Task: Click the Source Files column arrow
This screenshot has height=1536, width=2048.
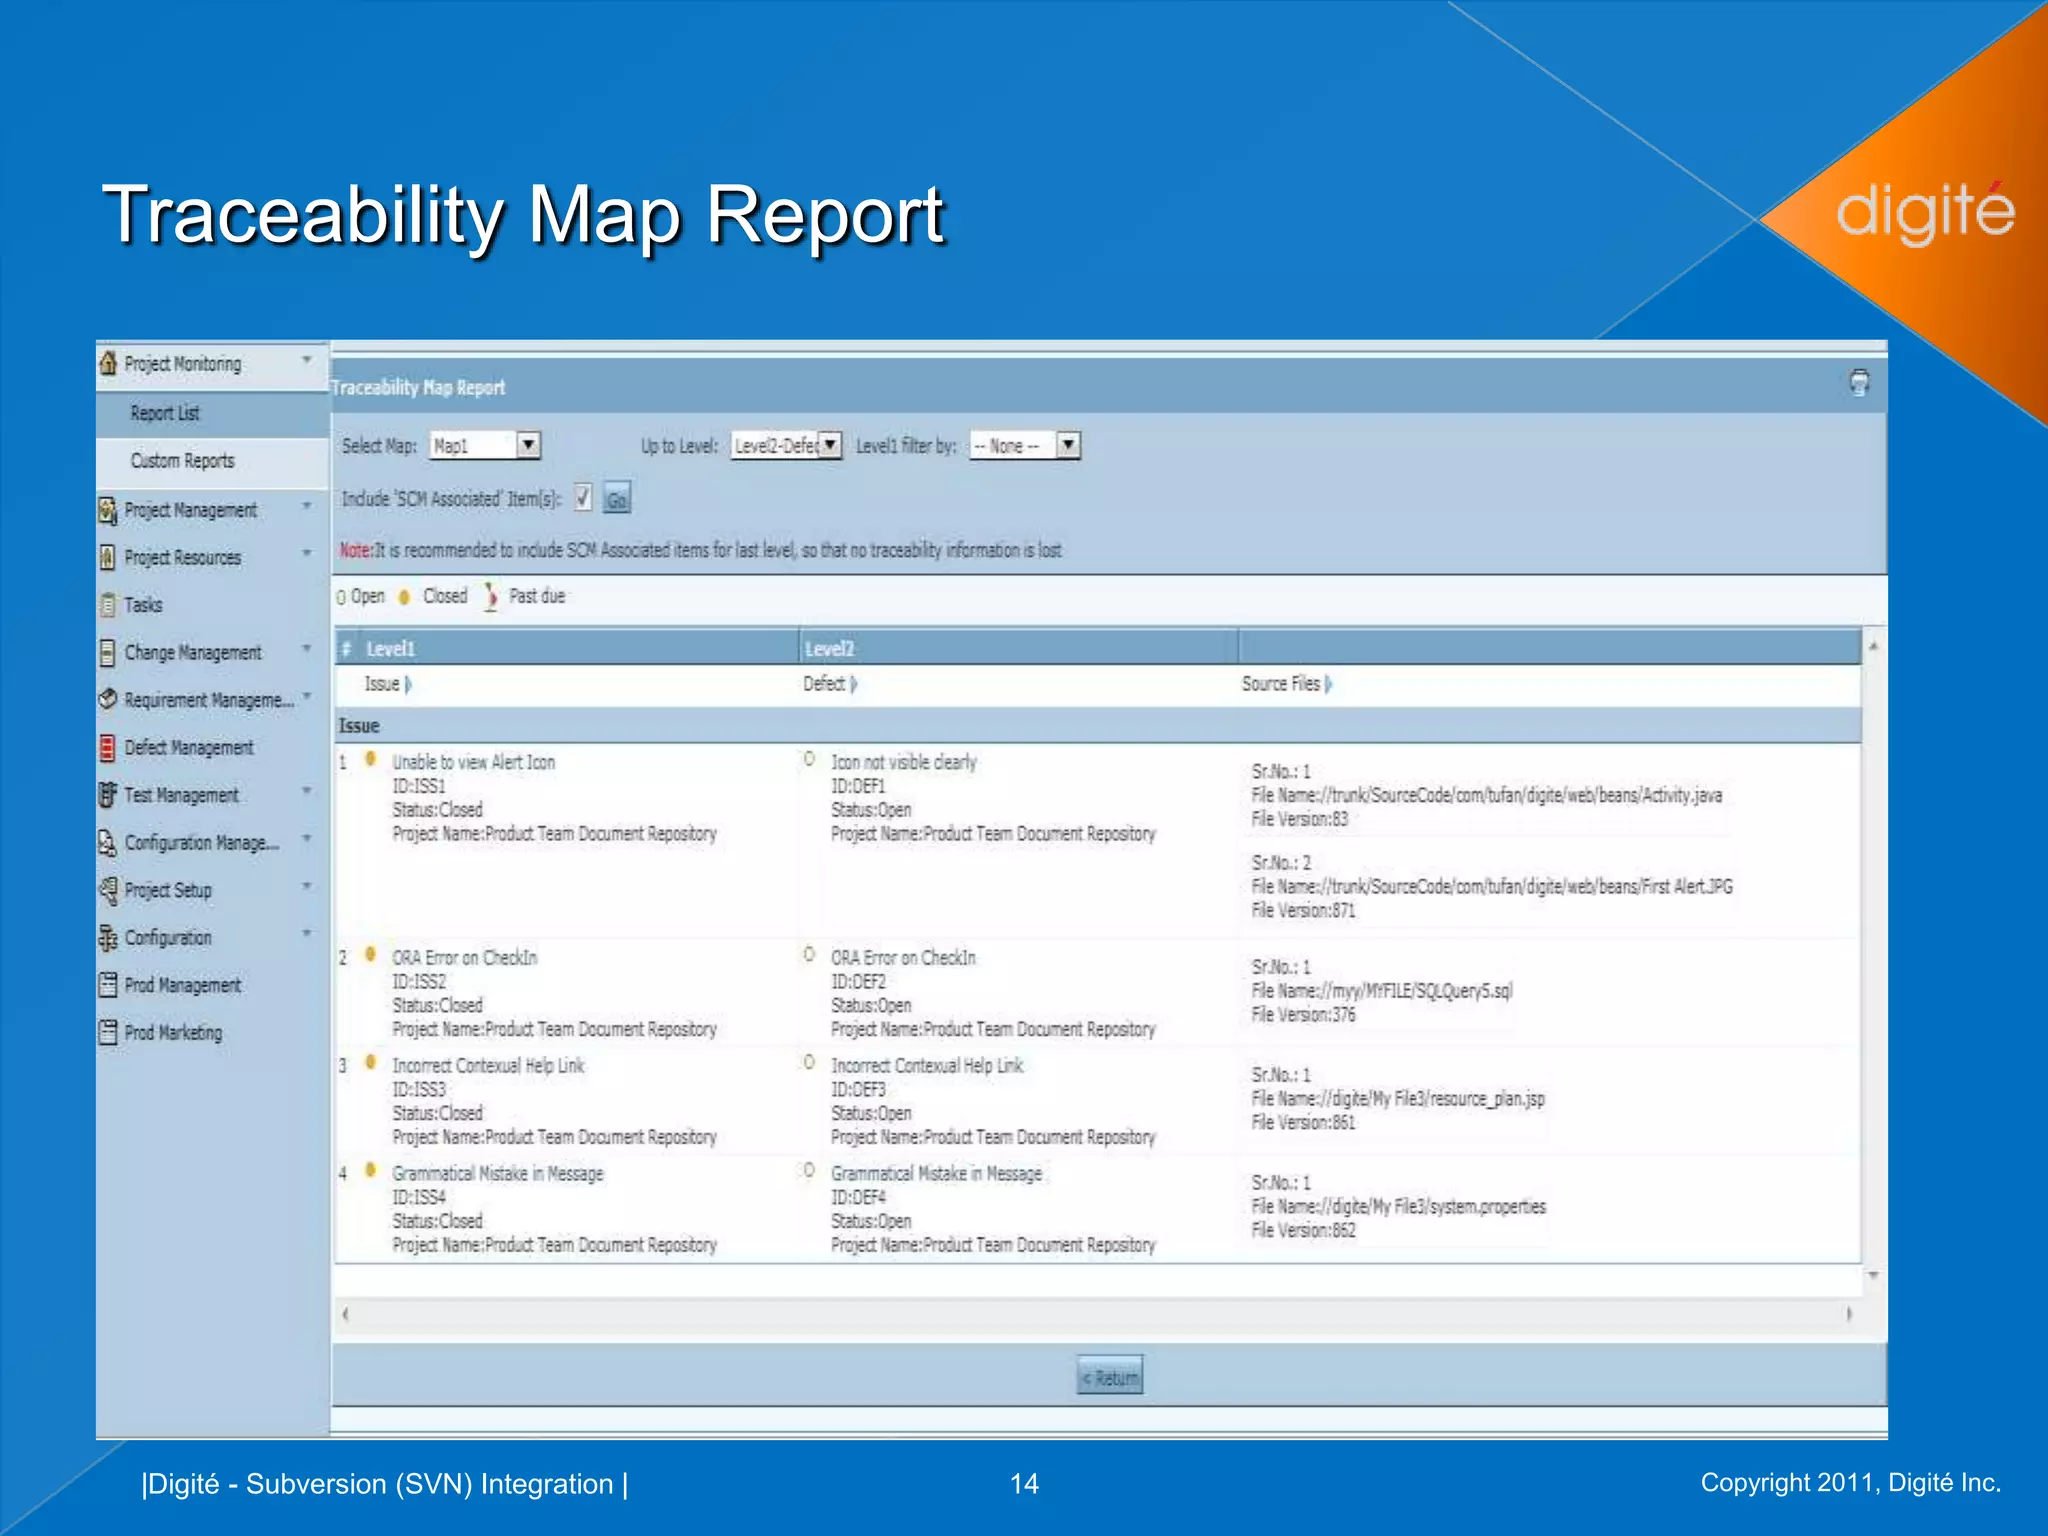Action: 1328,684
